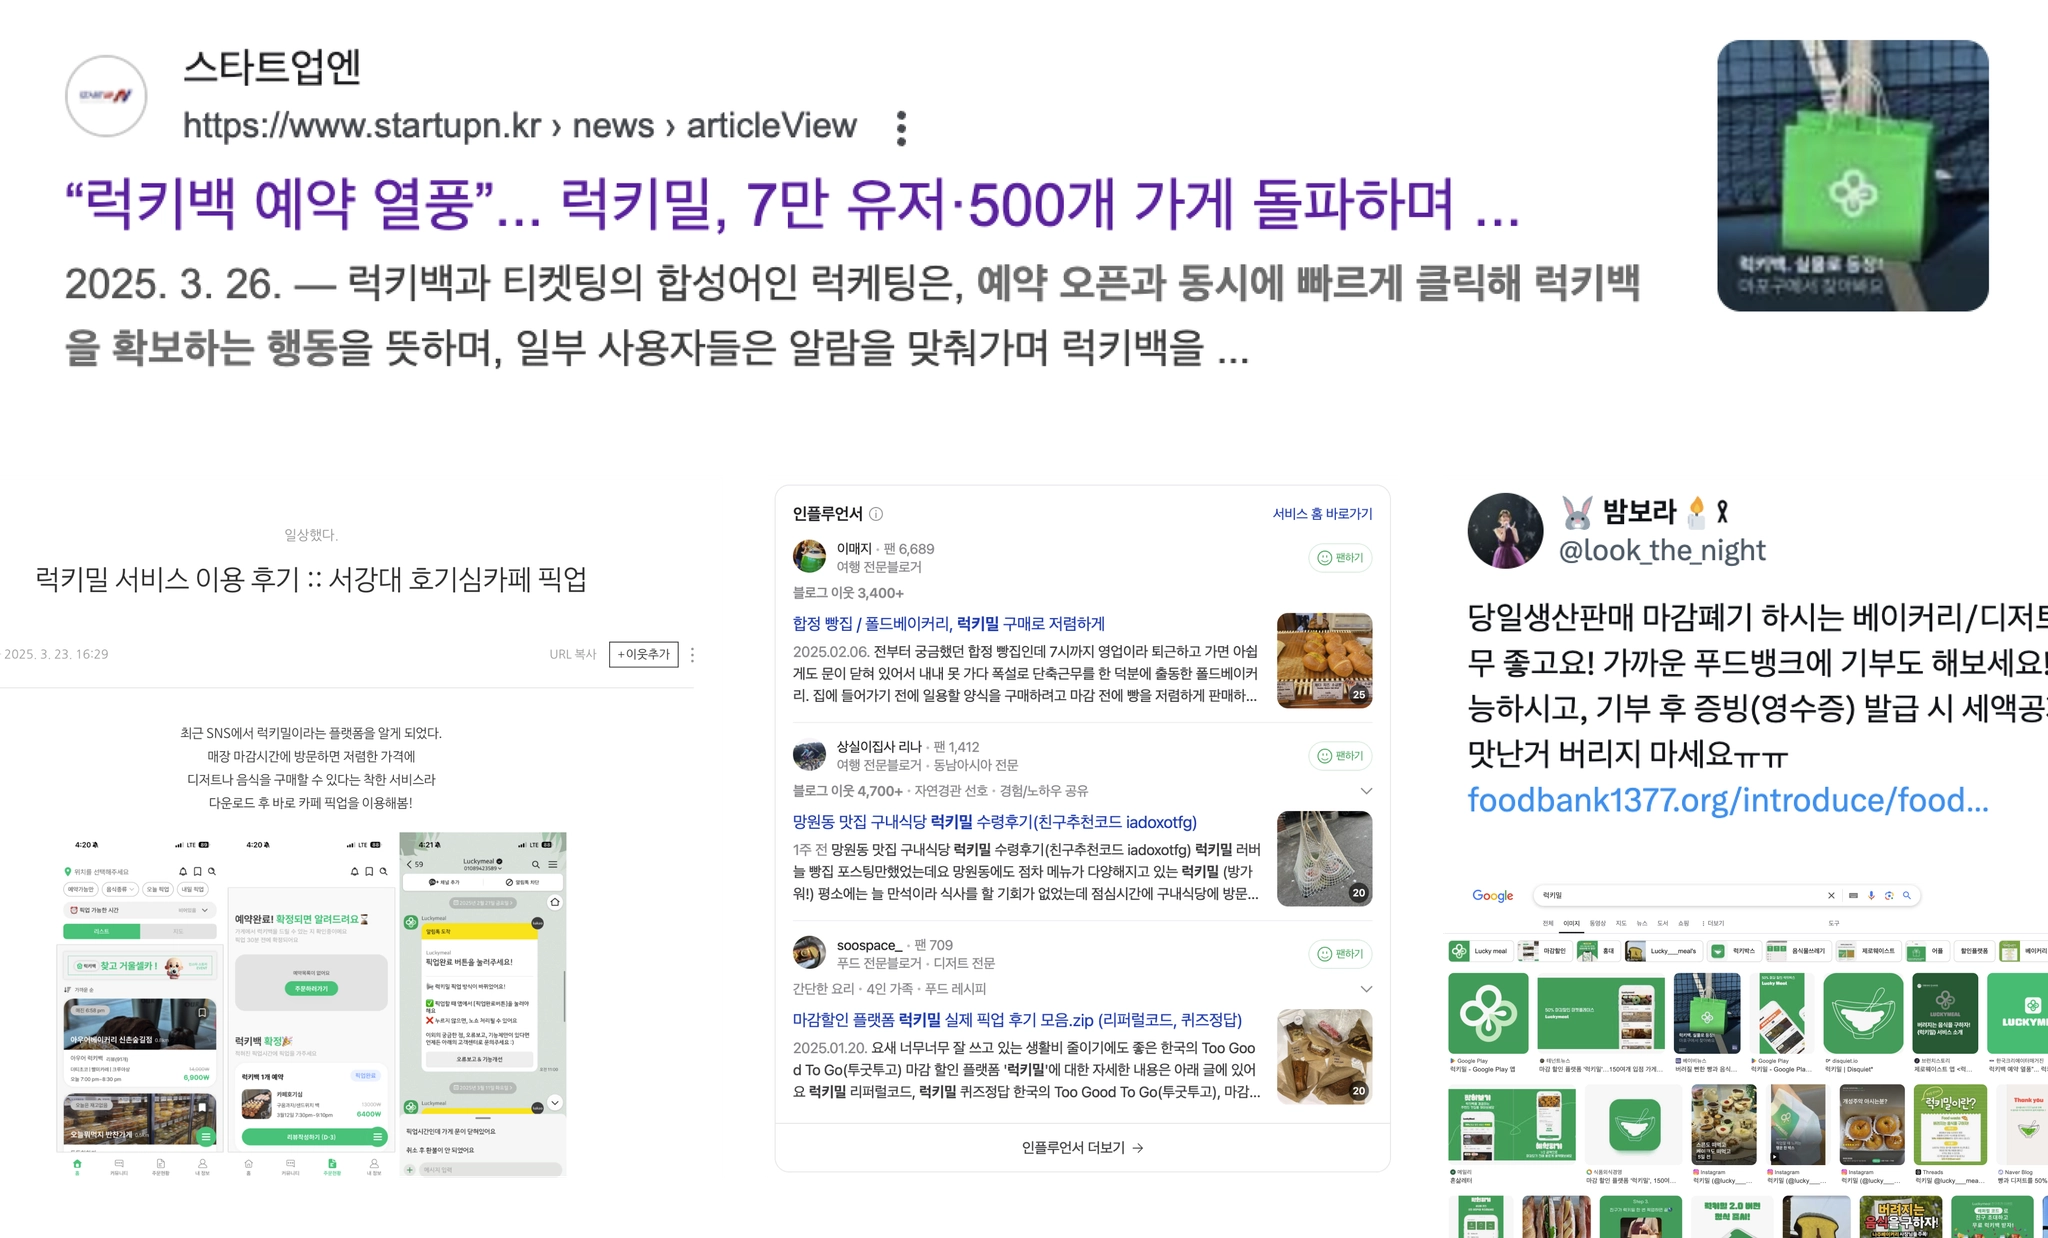Open the 픽업 가능한 시간 dropdown in the app
Screen dimensions: 2048x1238
tap(205, 910)
